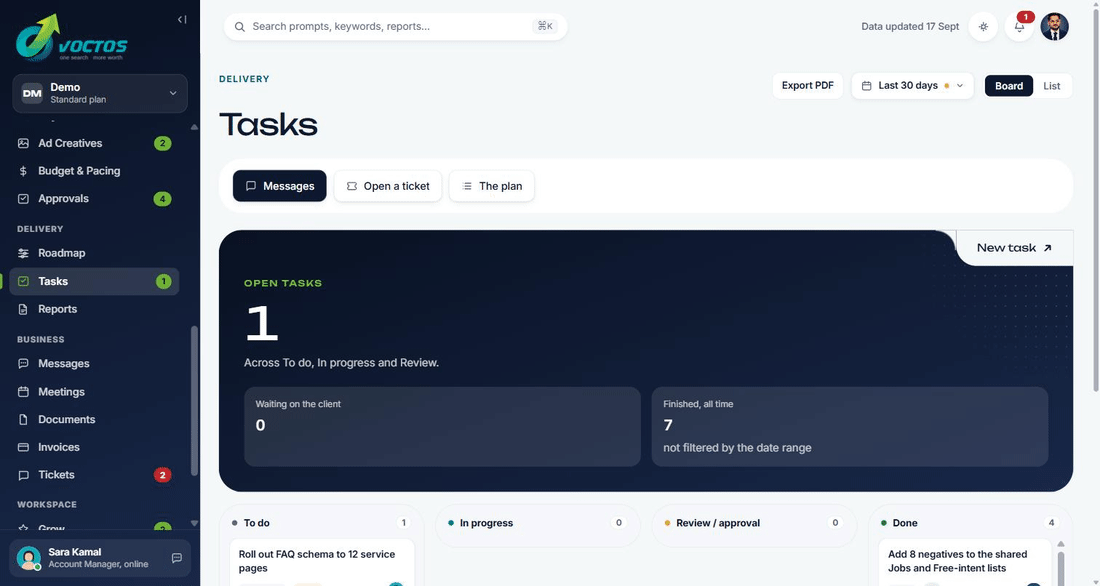1100x586 pixels.
Task: Open the Demo workspace dropdown
Action: coord(100,93)
